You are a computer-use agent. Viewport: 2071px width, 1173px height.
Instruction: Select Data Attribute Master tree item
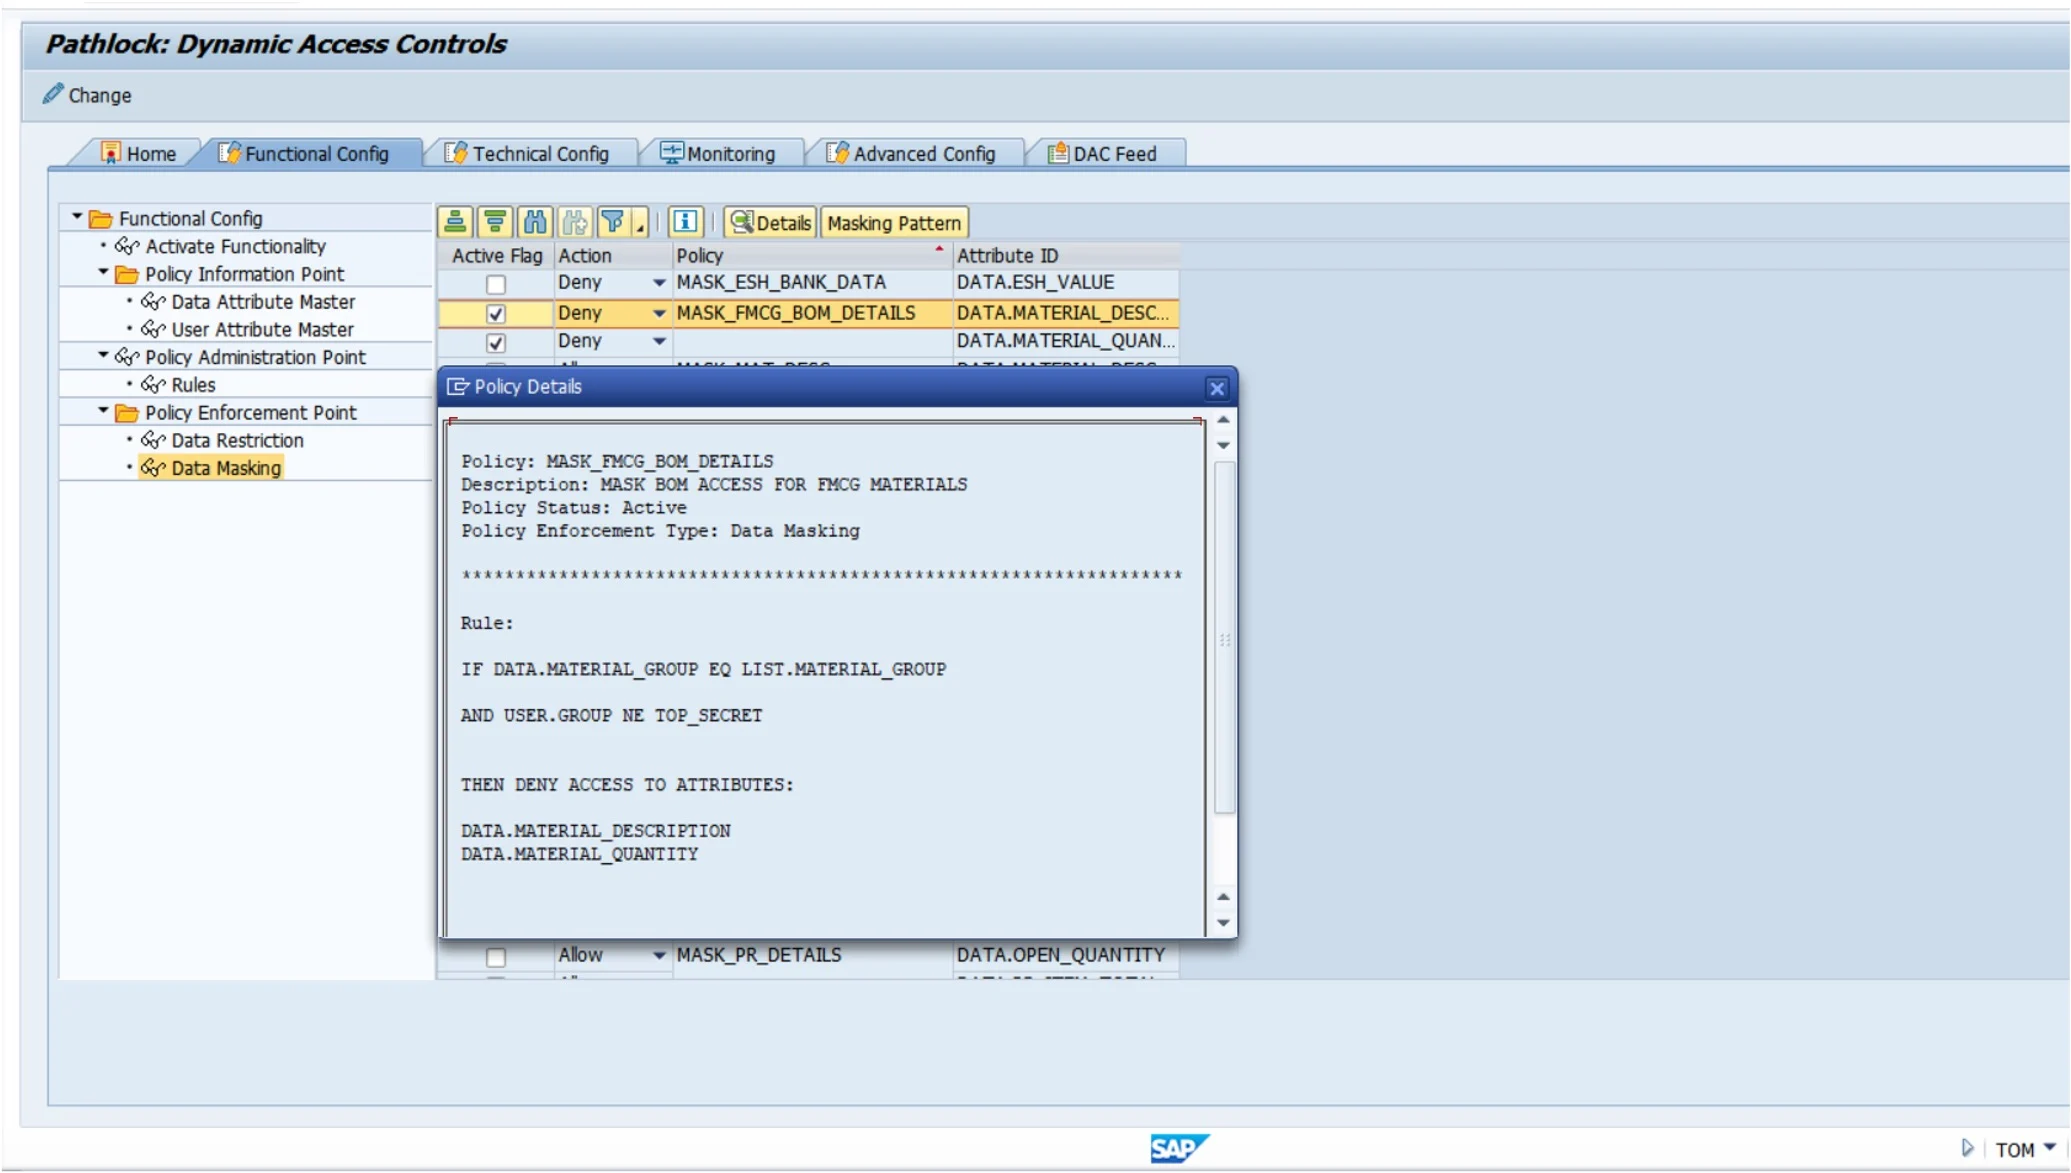(263, 301)
